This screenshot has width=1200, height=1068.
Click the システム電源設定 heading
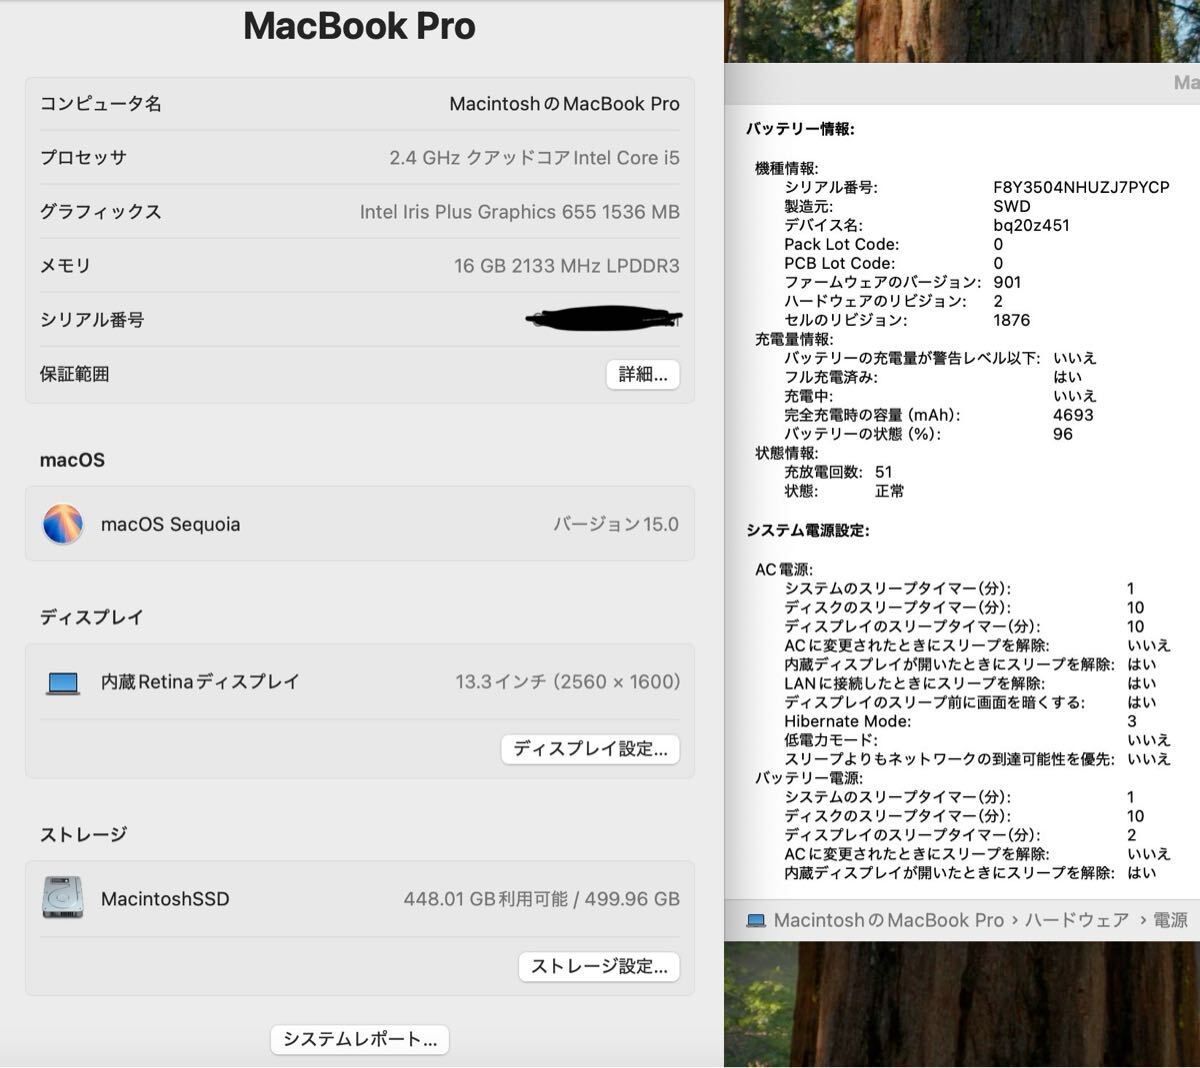[x=807, y=530]
